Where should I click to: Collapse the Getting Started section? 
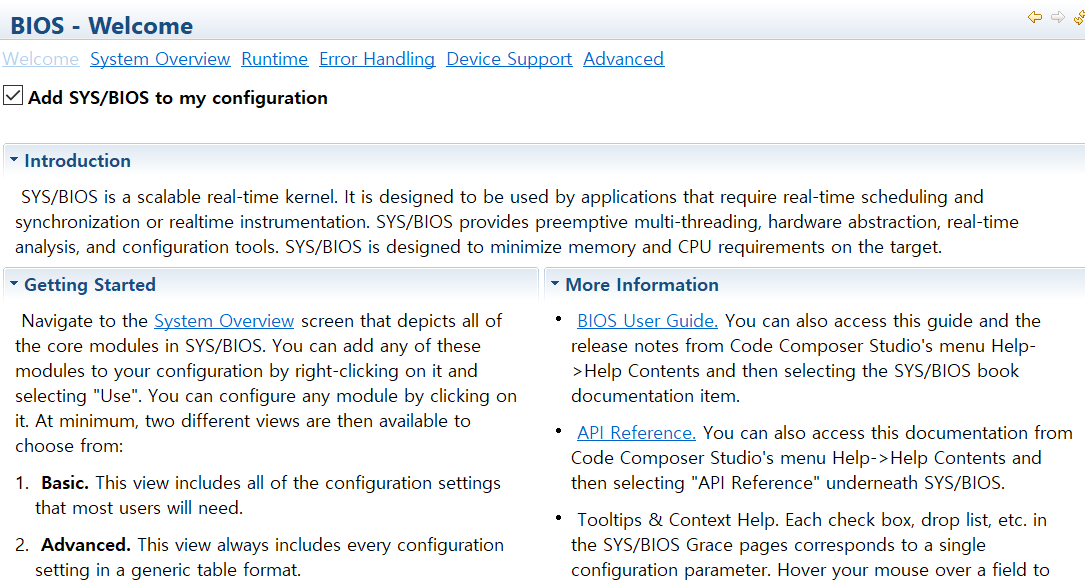pos(13,283)
